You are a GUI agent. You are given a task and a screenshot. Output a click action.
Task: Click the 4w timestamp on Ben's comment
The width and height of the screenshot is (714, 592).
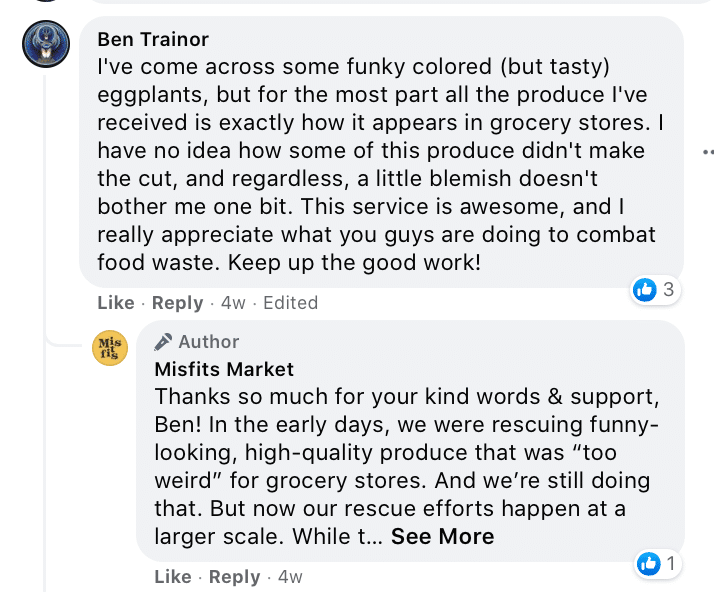click(x=233, y=303)
